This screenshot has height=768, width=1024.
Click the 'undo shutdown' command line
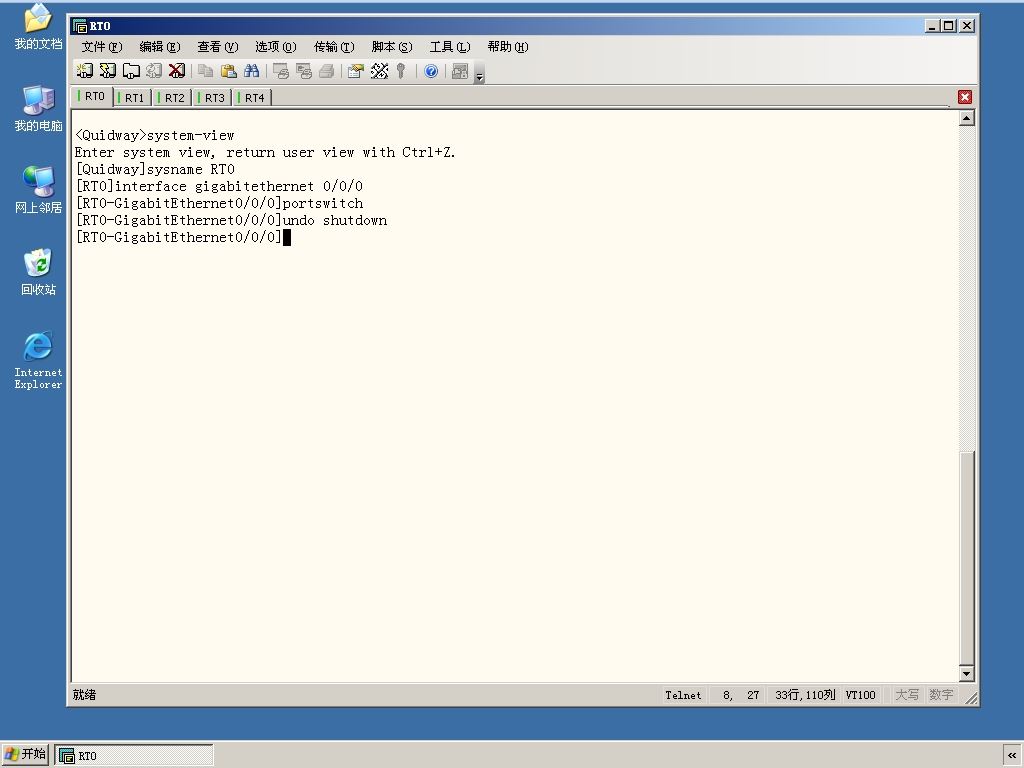tap(231, 220)
